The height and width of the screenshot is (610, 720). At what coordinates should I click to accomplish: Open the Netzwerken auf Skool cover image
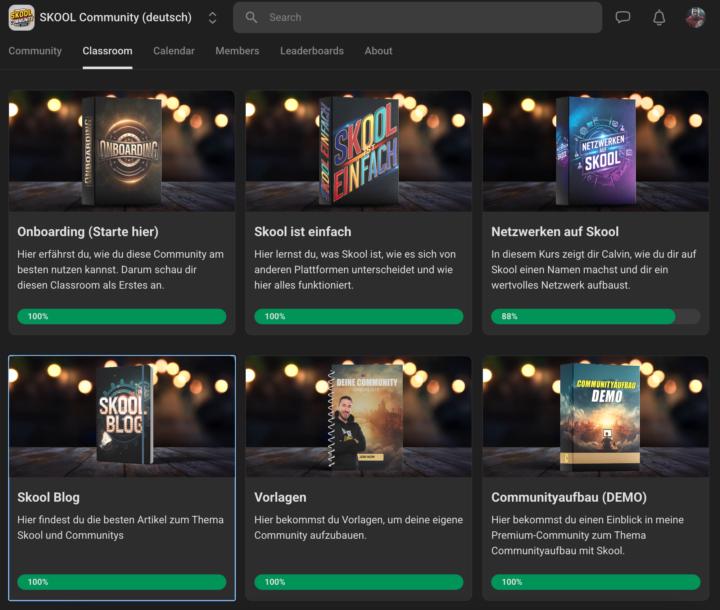596,151
